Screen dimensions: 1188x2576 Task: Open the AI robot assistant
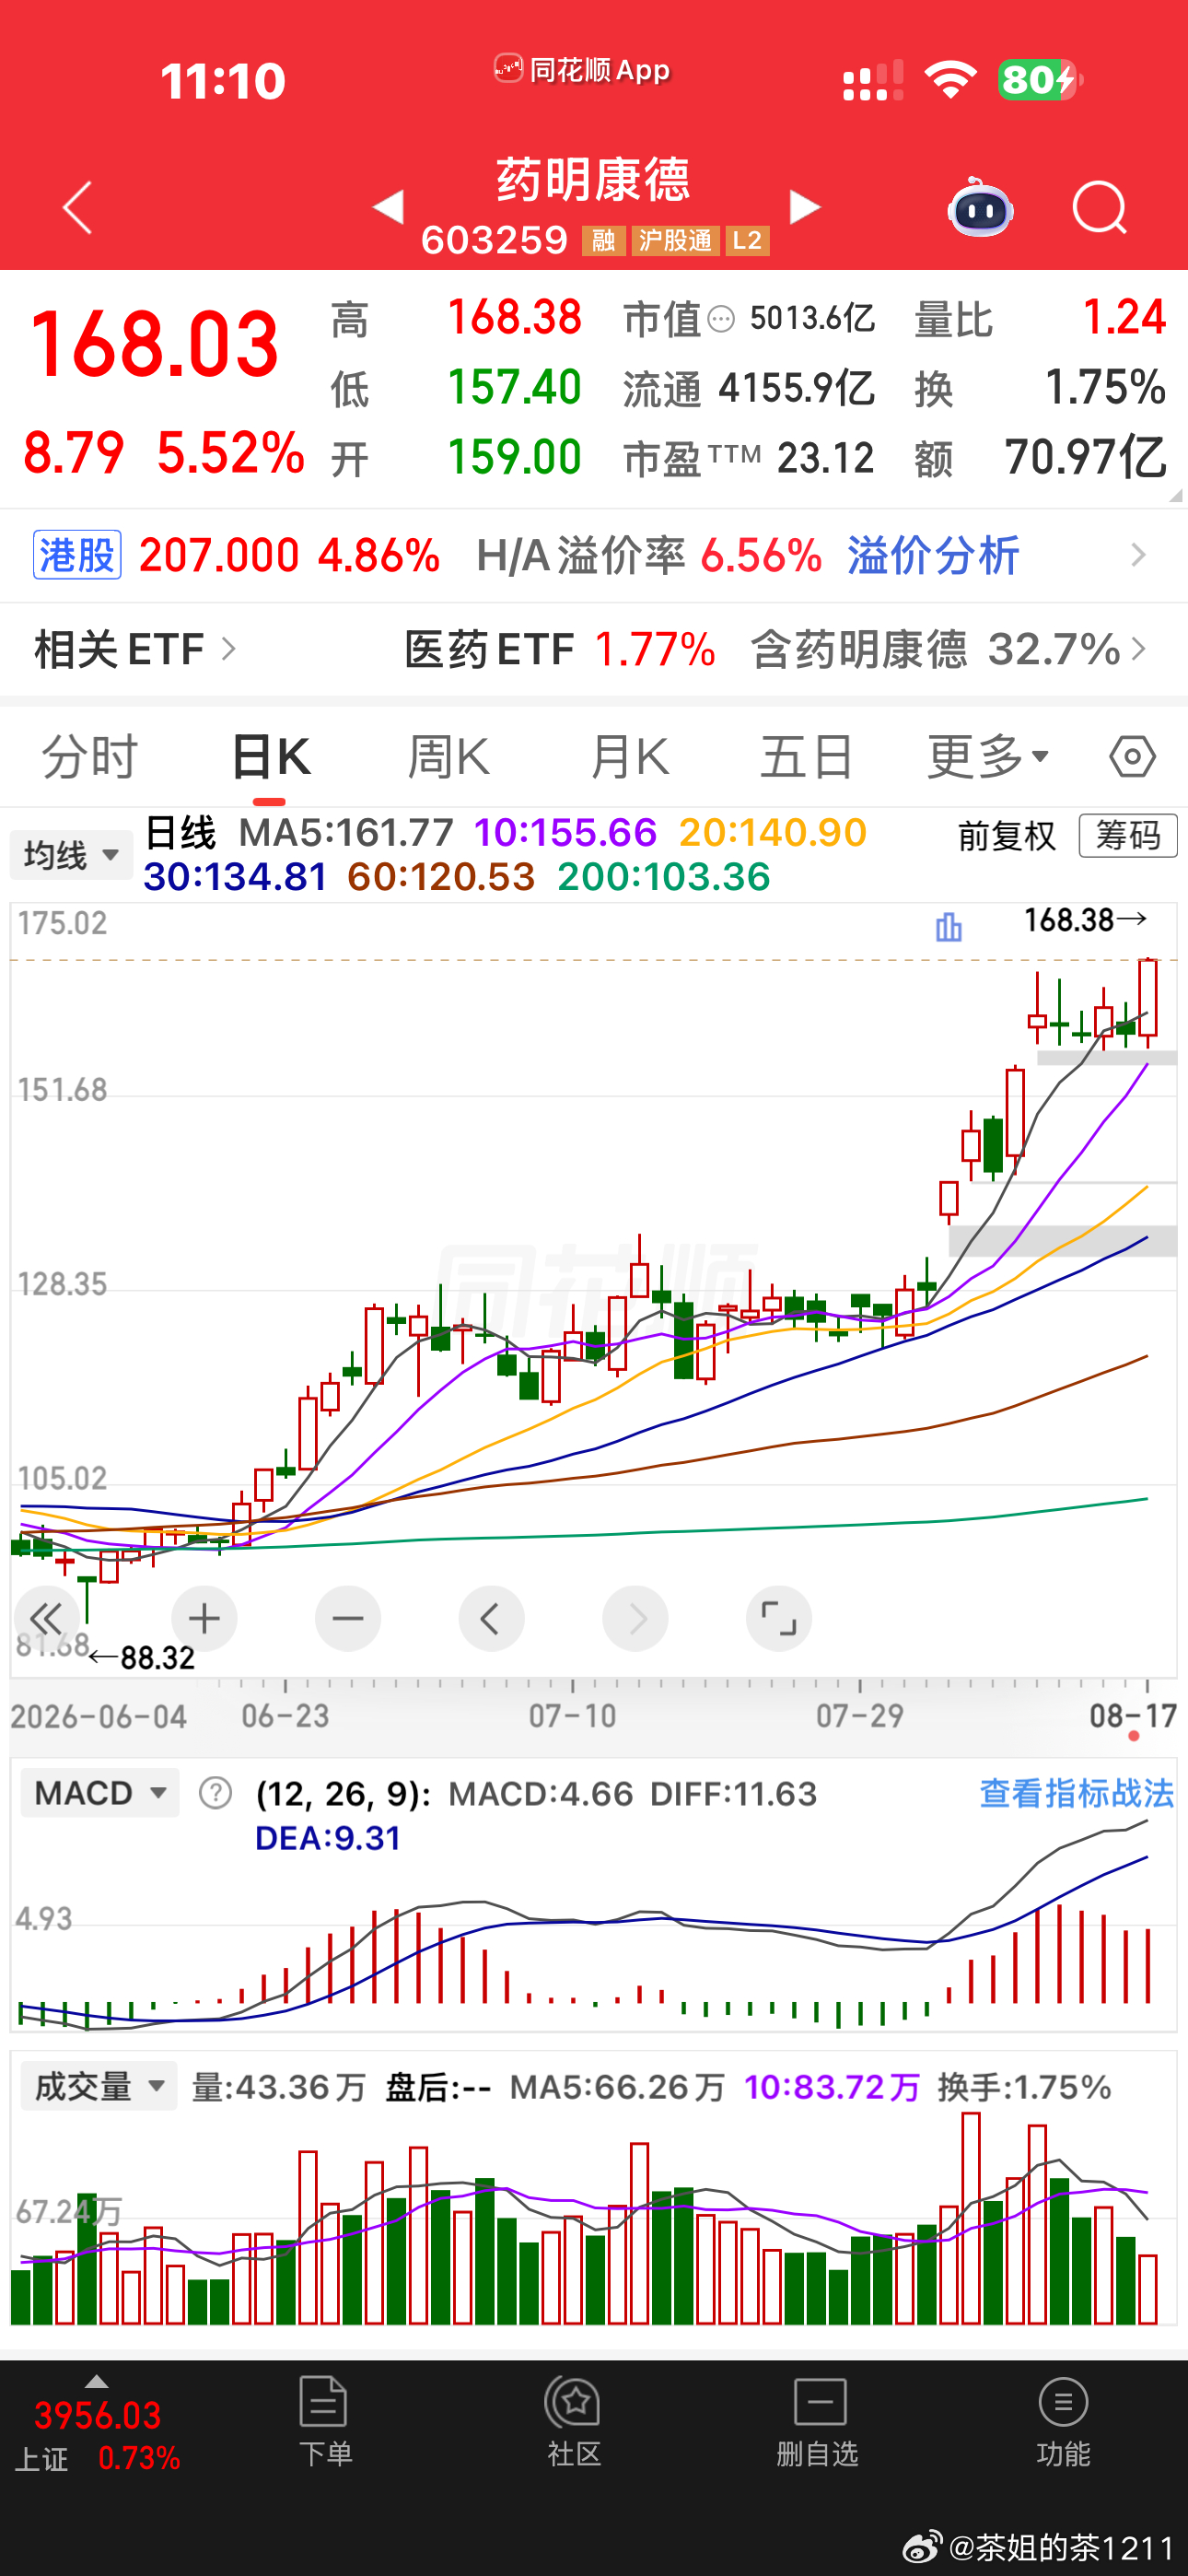980,207
